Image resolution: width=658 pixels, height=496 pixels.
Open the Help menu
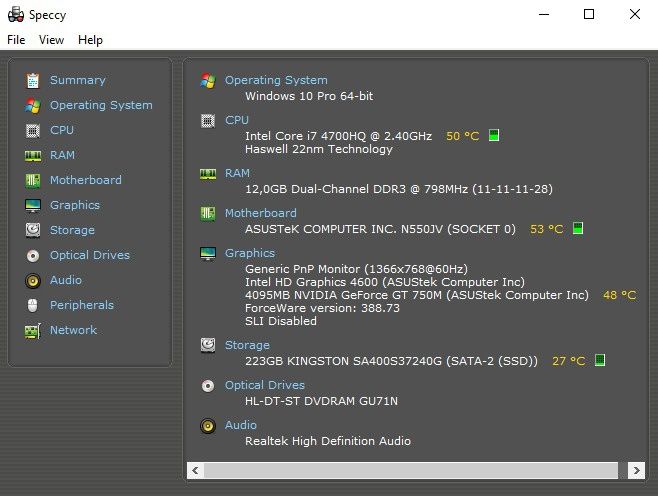coord(90,40)
